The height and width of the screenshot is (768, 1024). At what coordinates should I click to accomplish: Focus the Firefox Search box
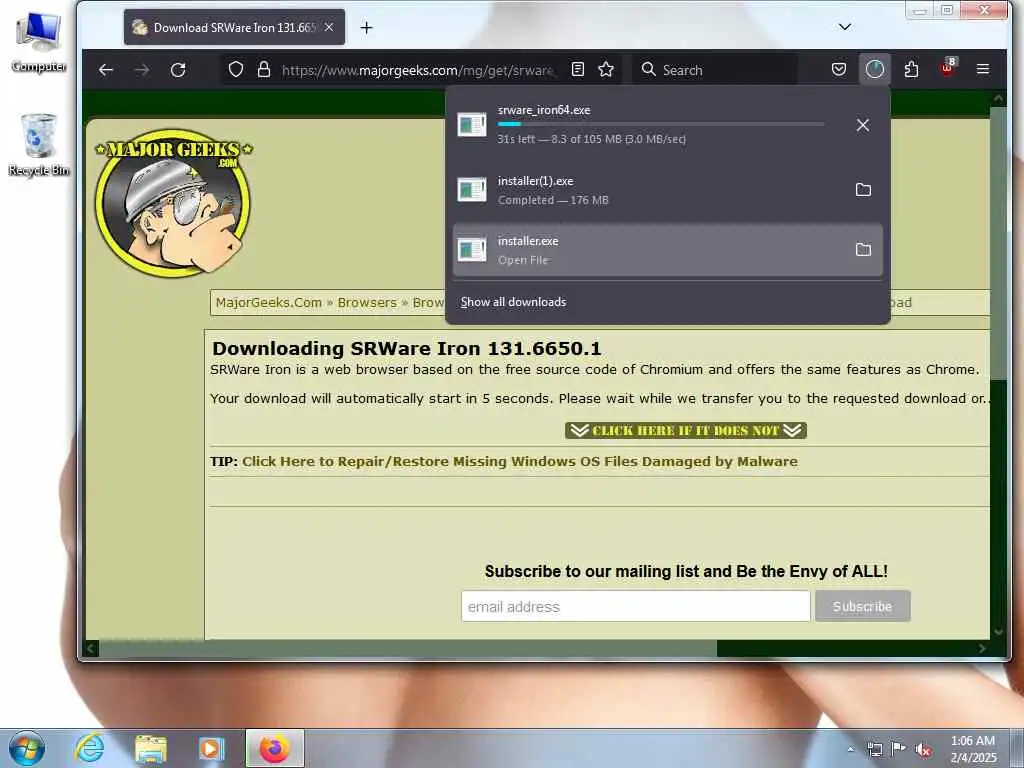(x=714, y=70)
